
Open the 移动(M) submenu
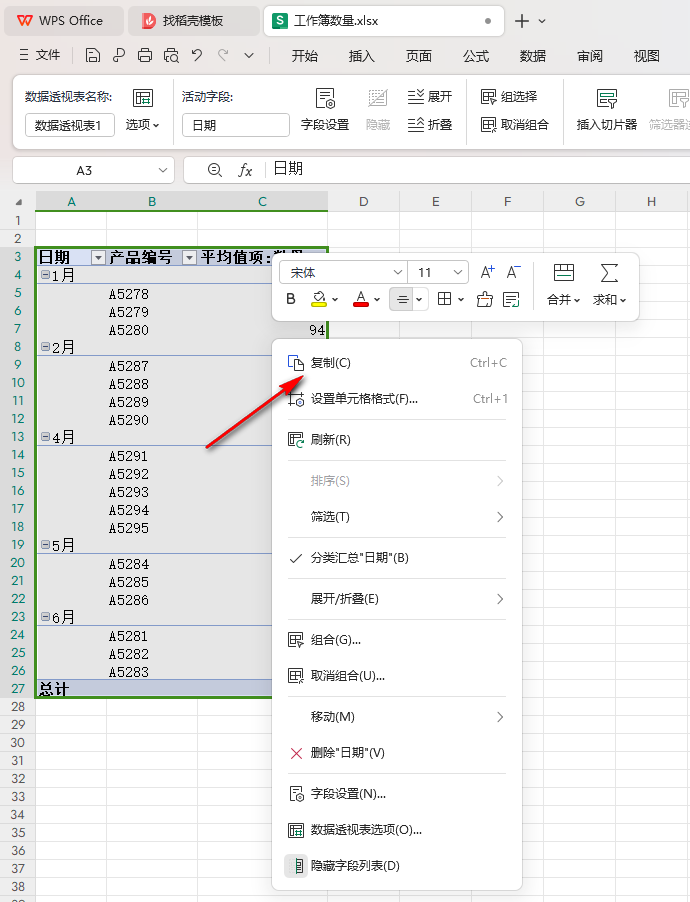click(x=397, y=717)
